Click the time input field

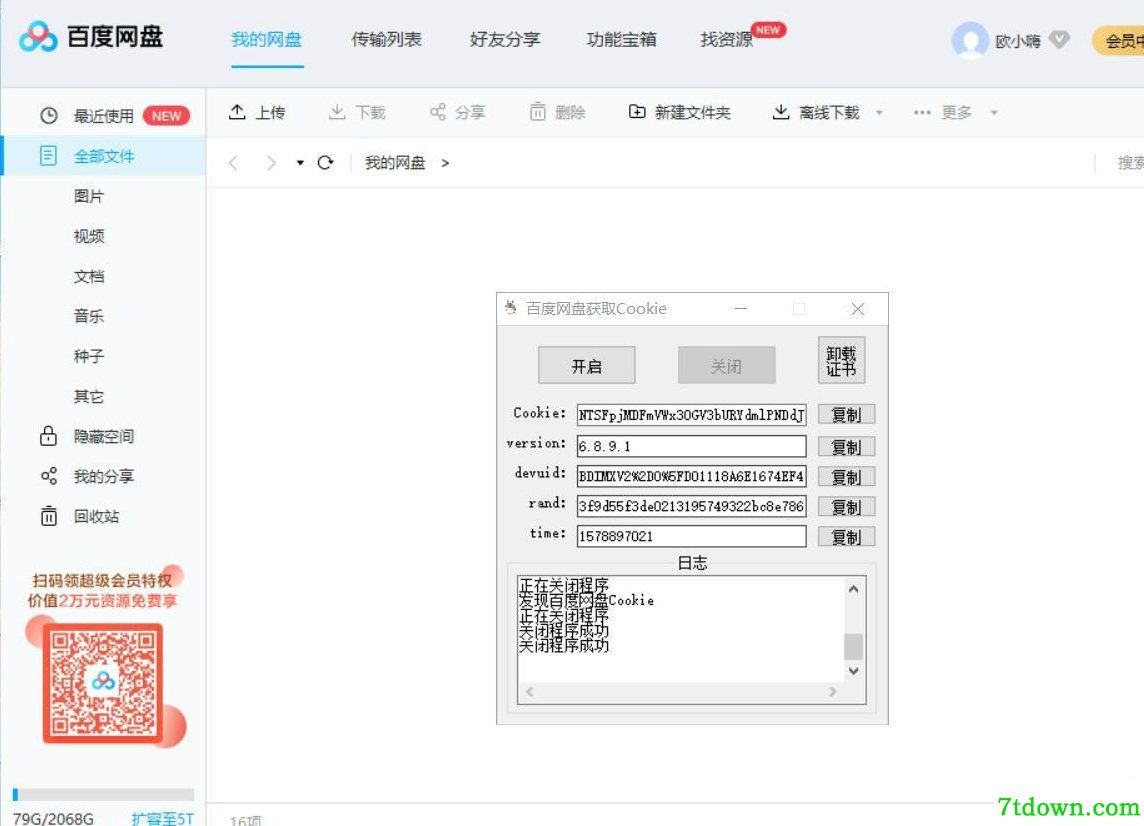[x=692, y=536]
